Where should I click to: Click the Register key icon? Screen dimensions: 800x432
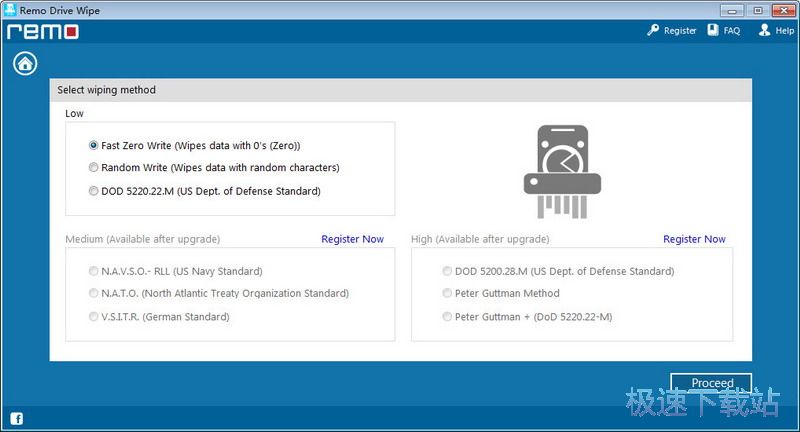653,31
